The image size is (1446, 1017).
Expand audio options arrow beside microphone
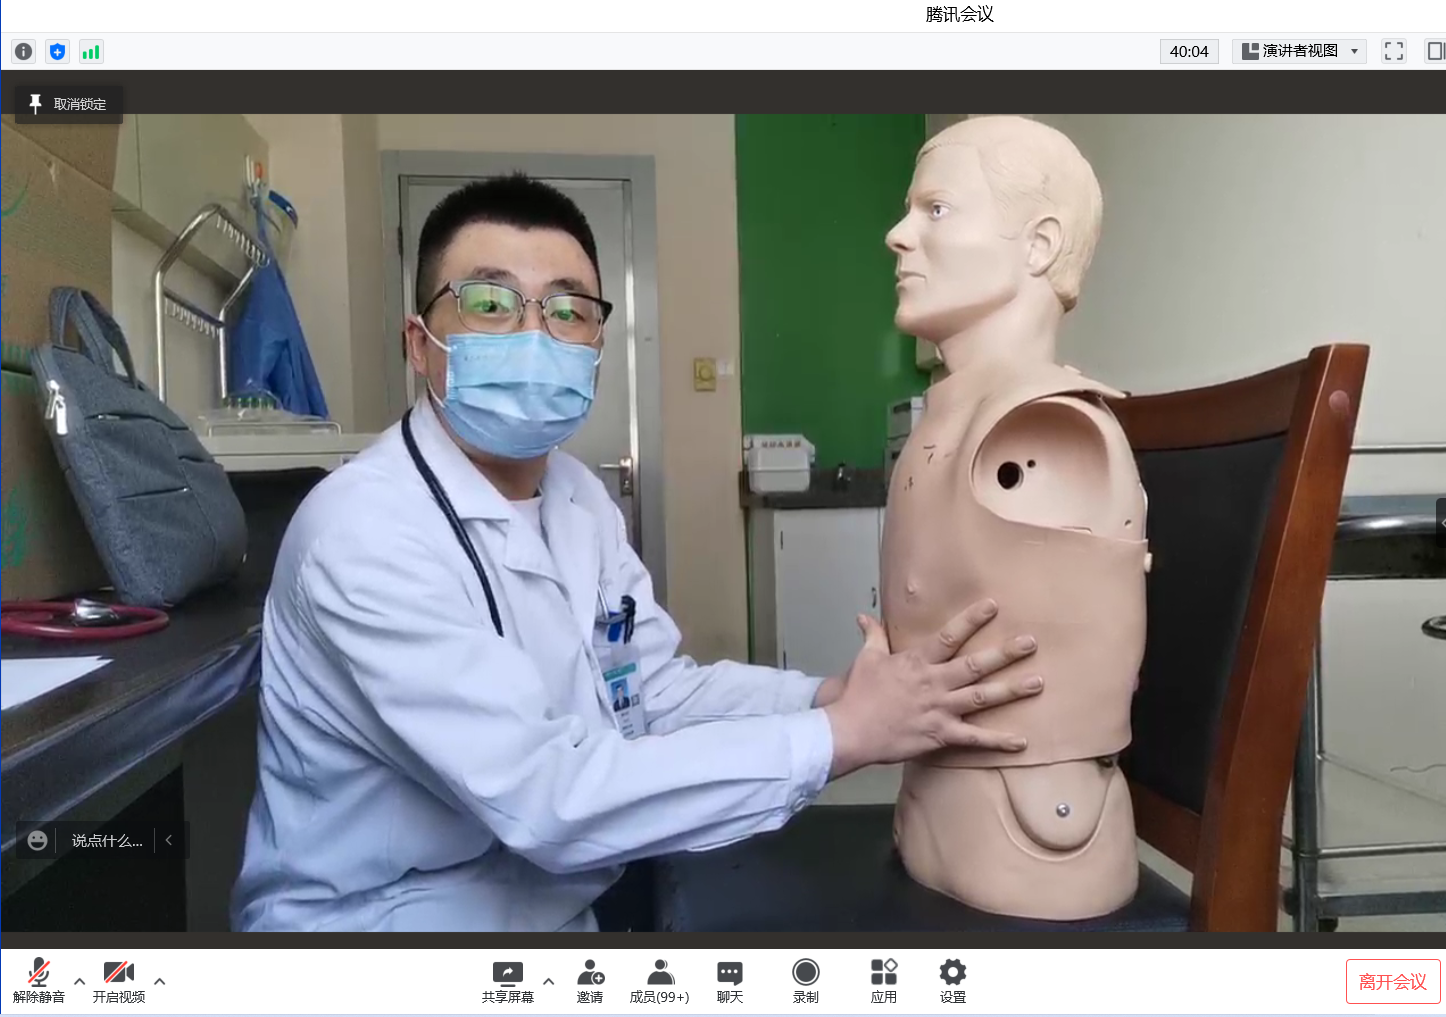80,981
